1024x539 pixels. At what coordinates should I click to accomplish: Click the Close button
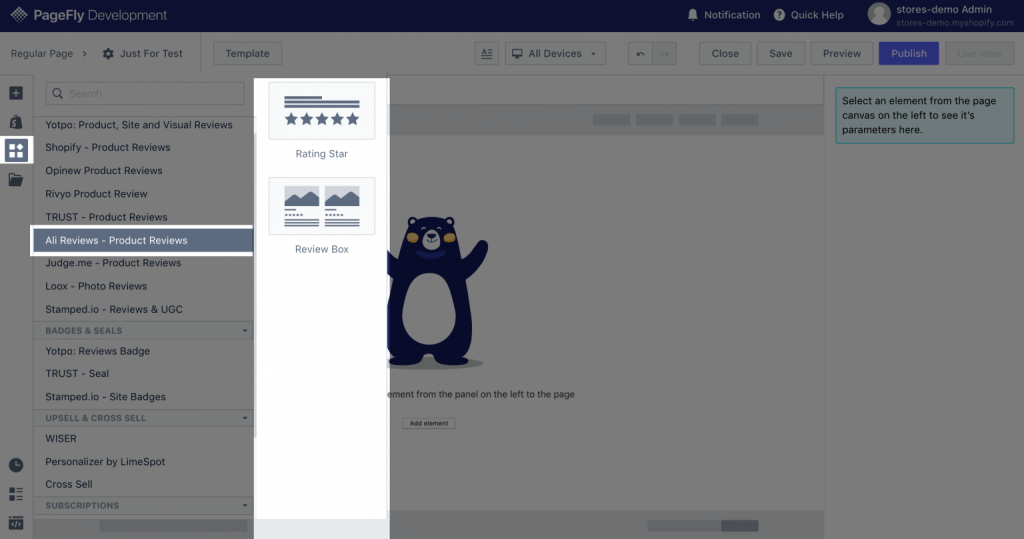tap(725, 54)
